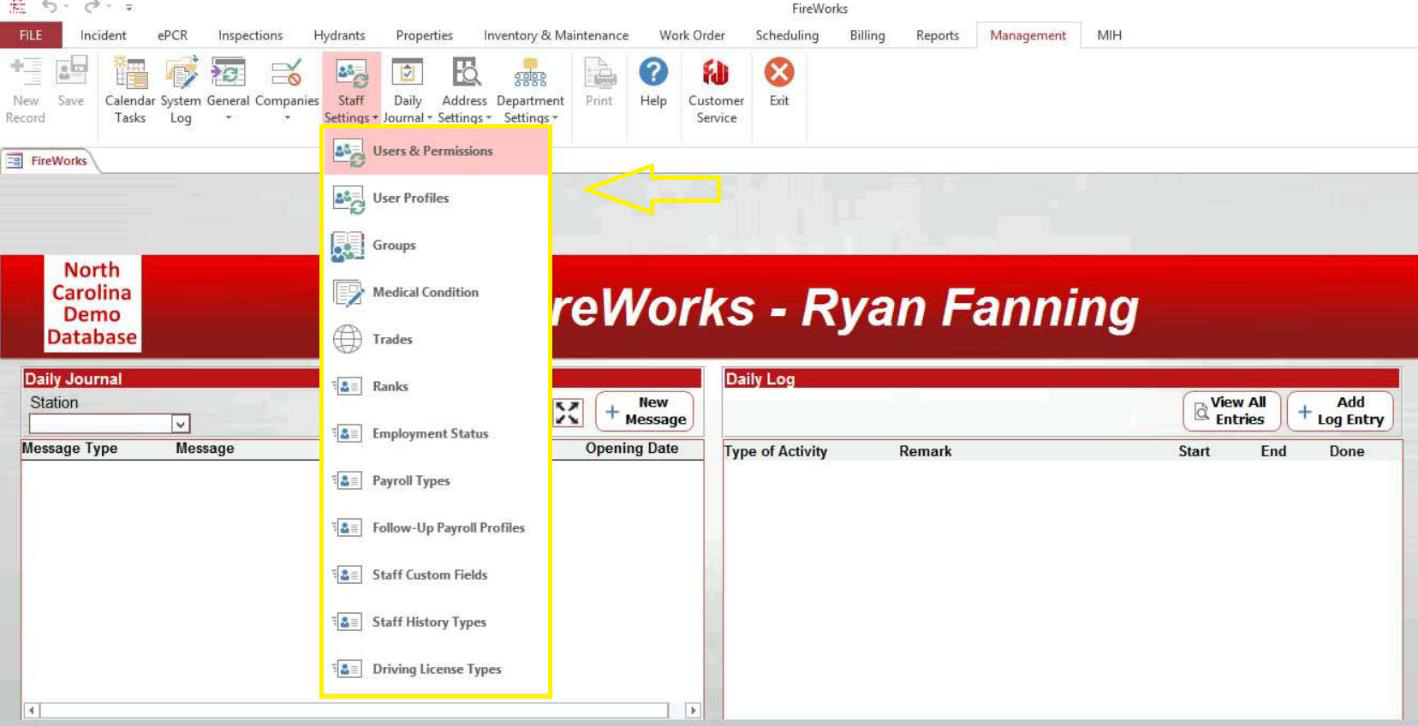Choose Staff Custom Fields
The image size is (1418, 726).
coord(436,575)
